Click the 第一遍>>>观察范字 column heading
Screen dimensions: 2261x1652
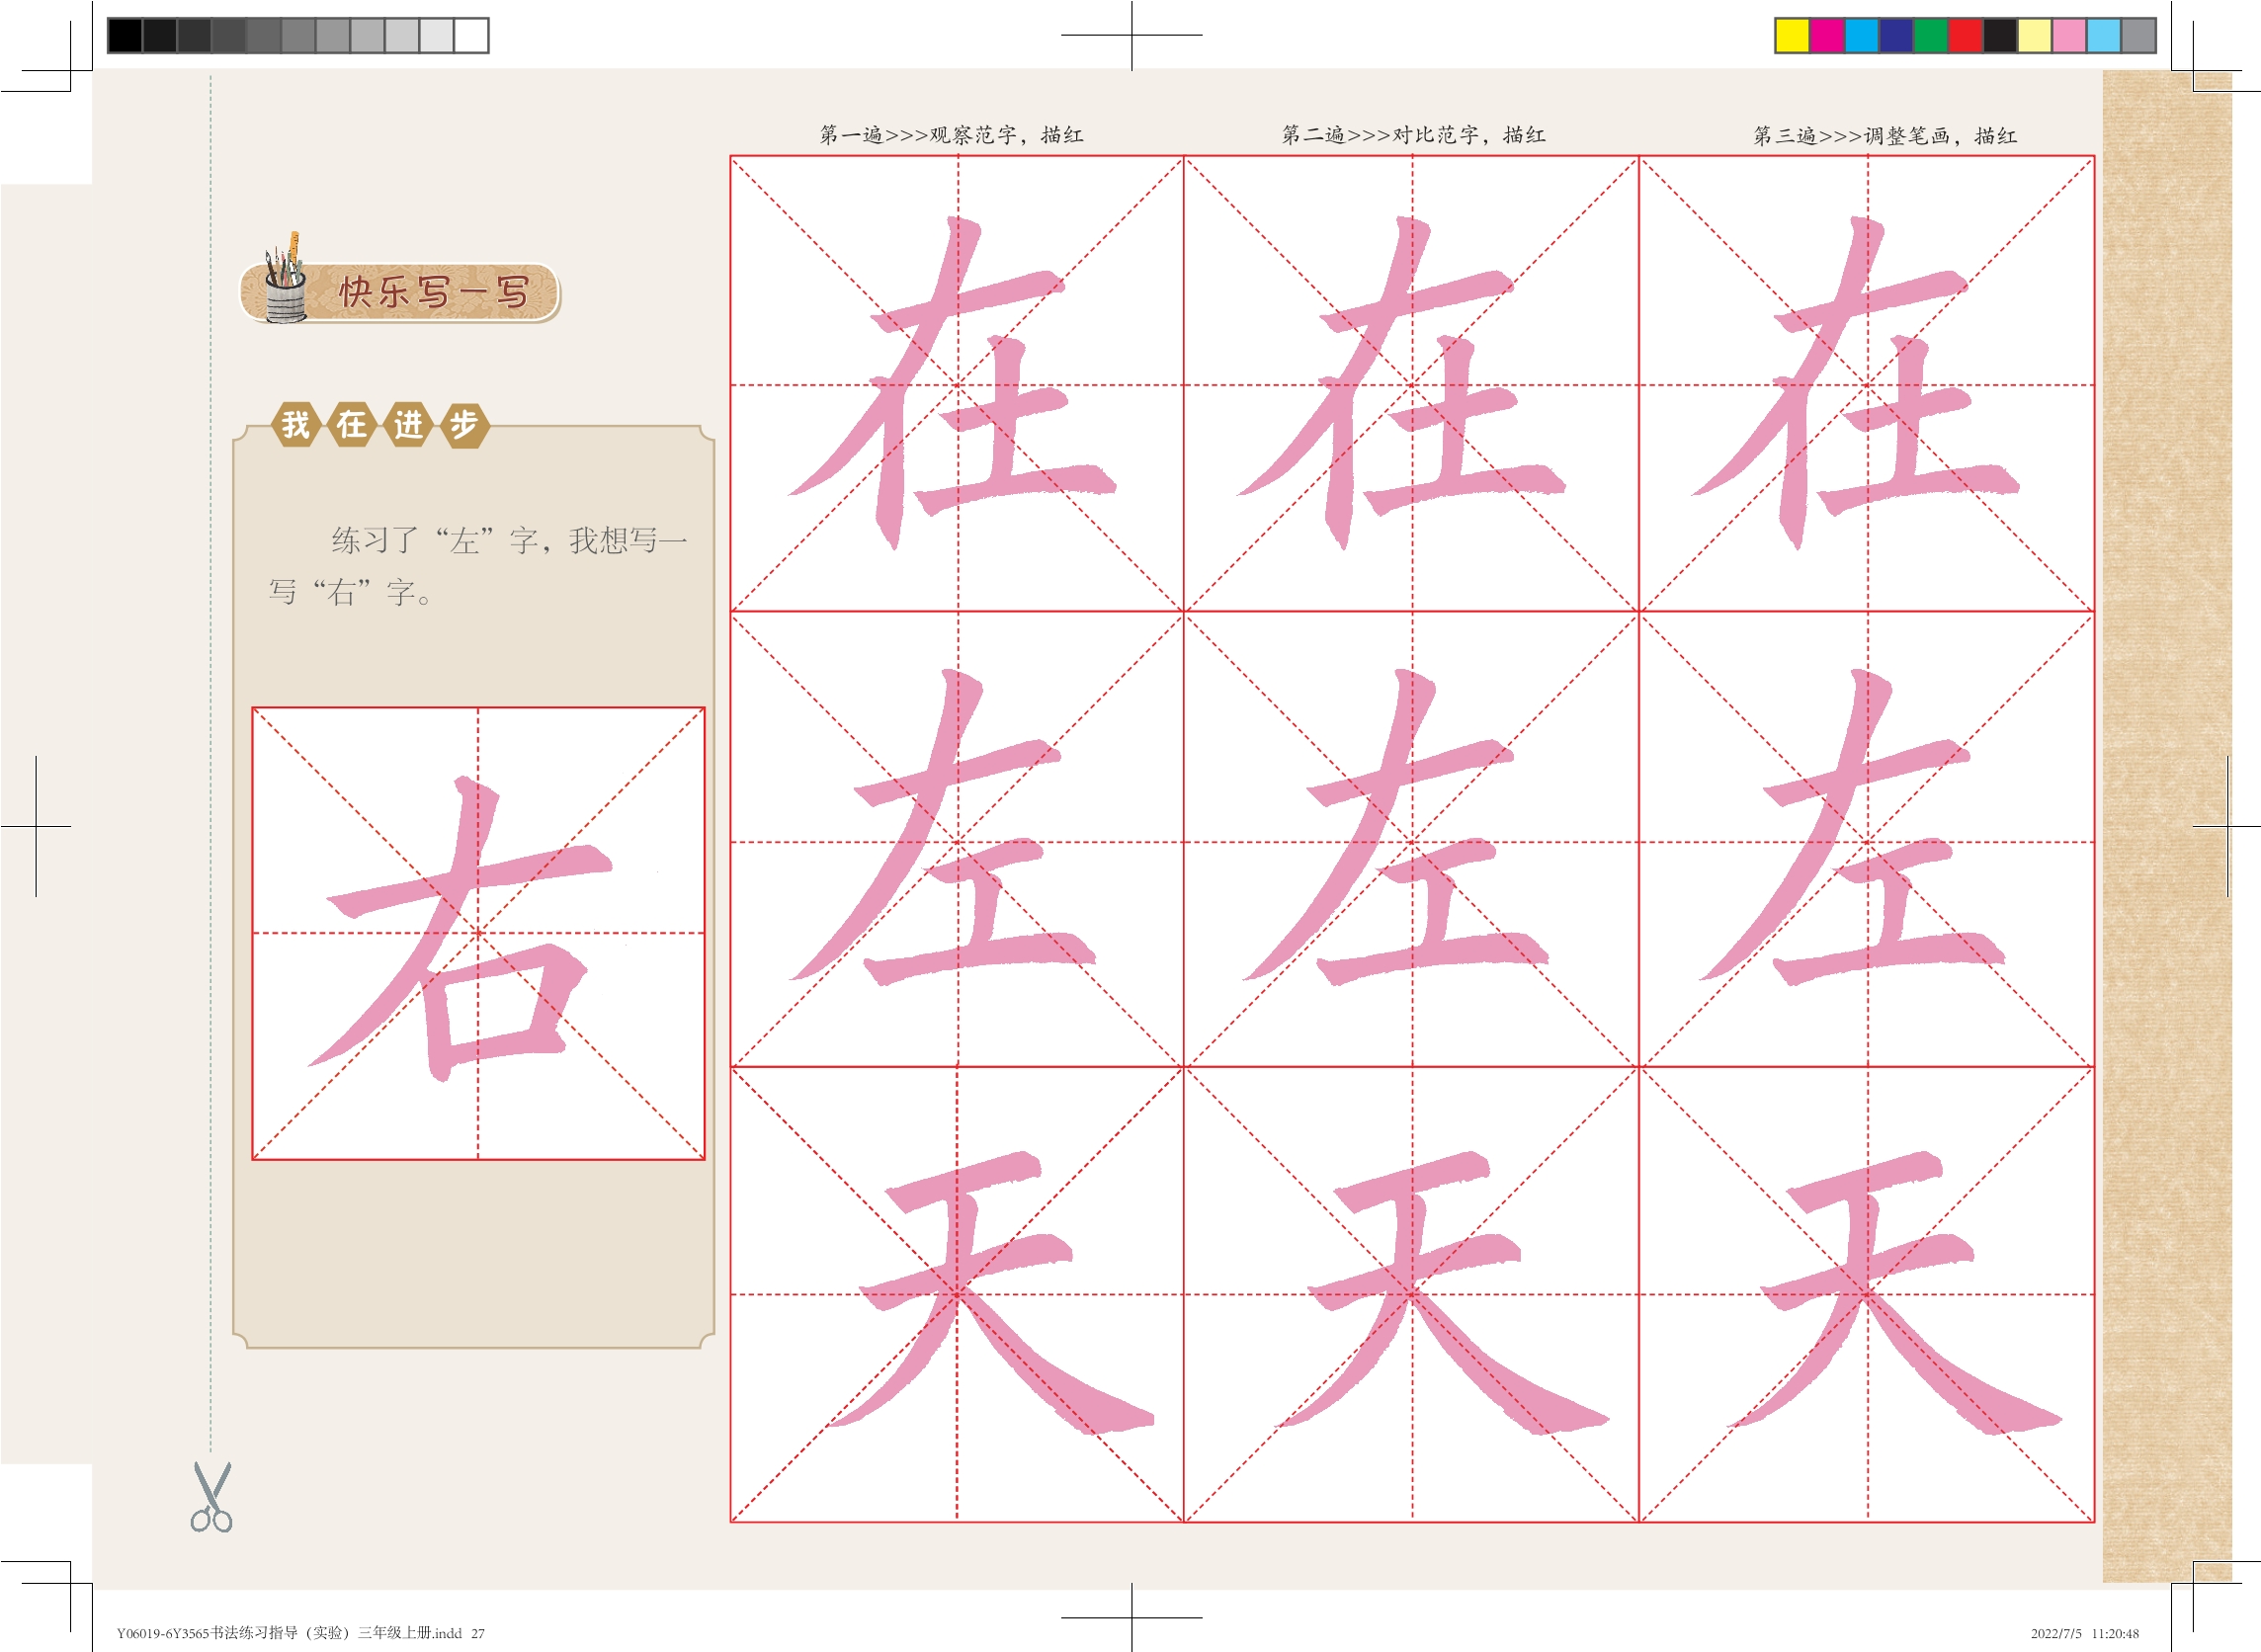950,135
